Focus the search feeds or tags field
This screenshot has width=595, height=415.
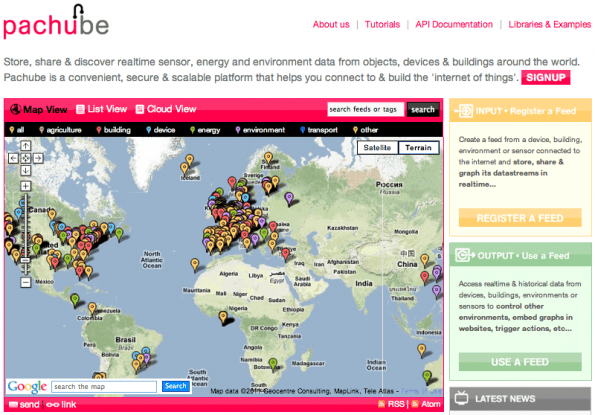click(365, 110)
